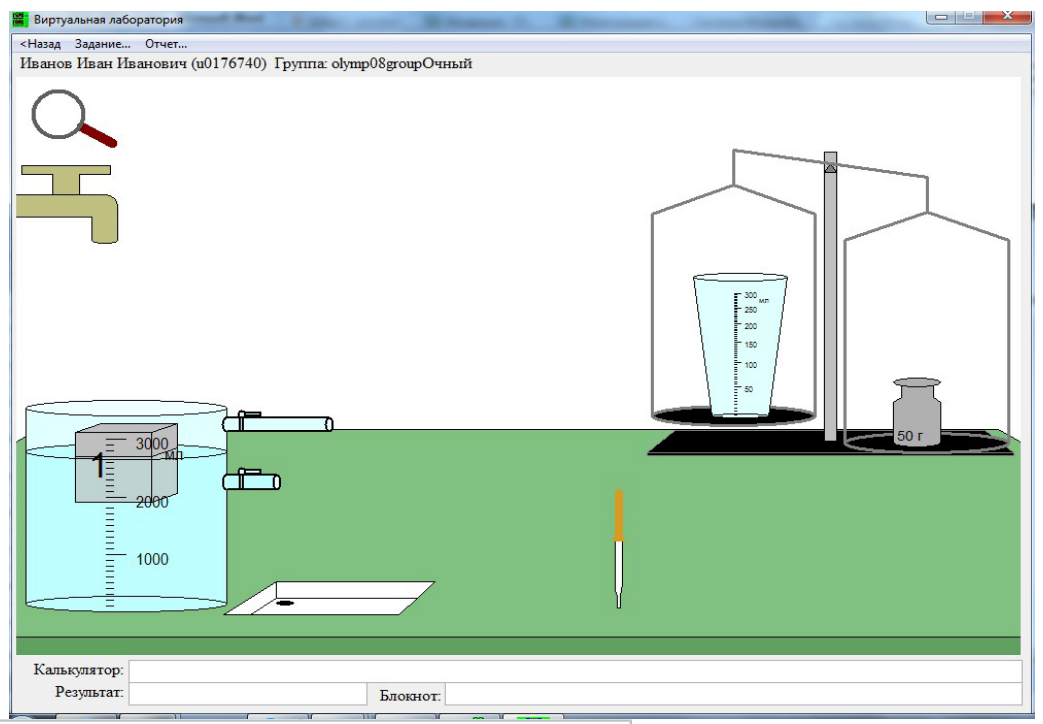Open the Задание... menu
1043x724 pixels.
tap(102, 44)
